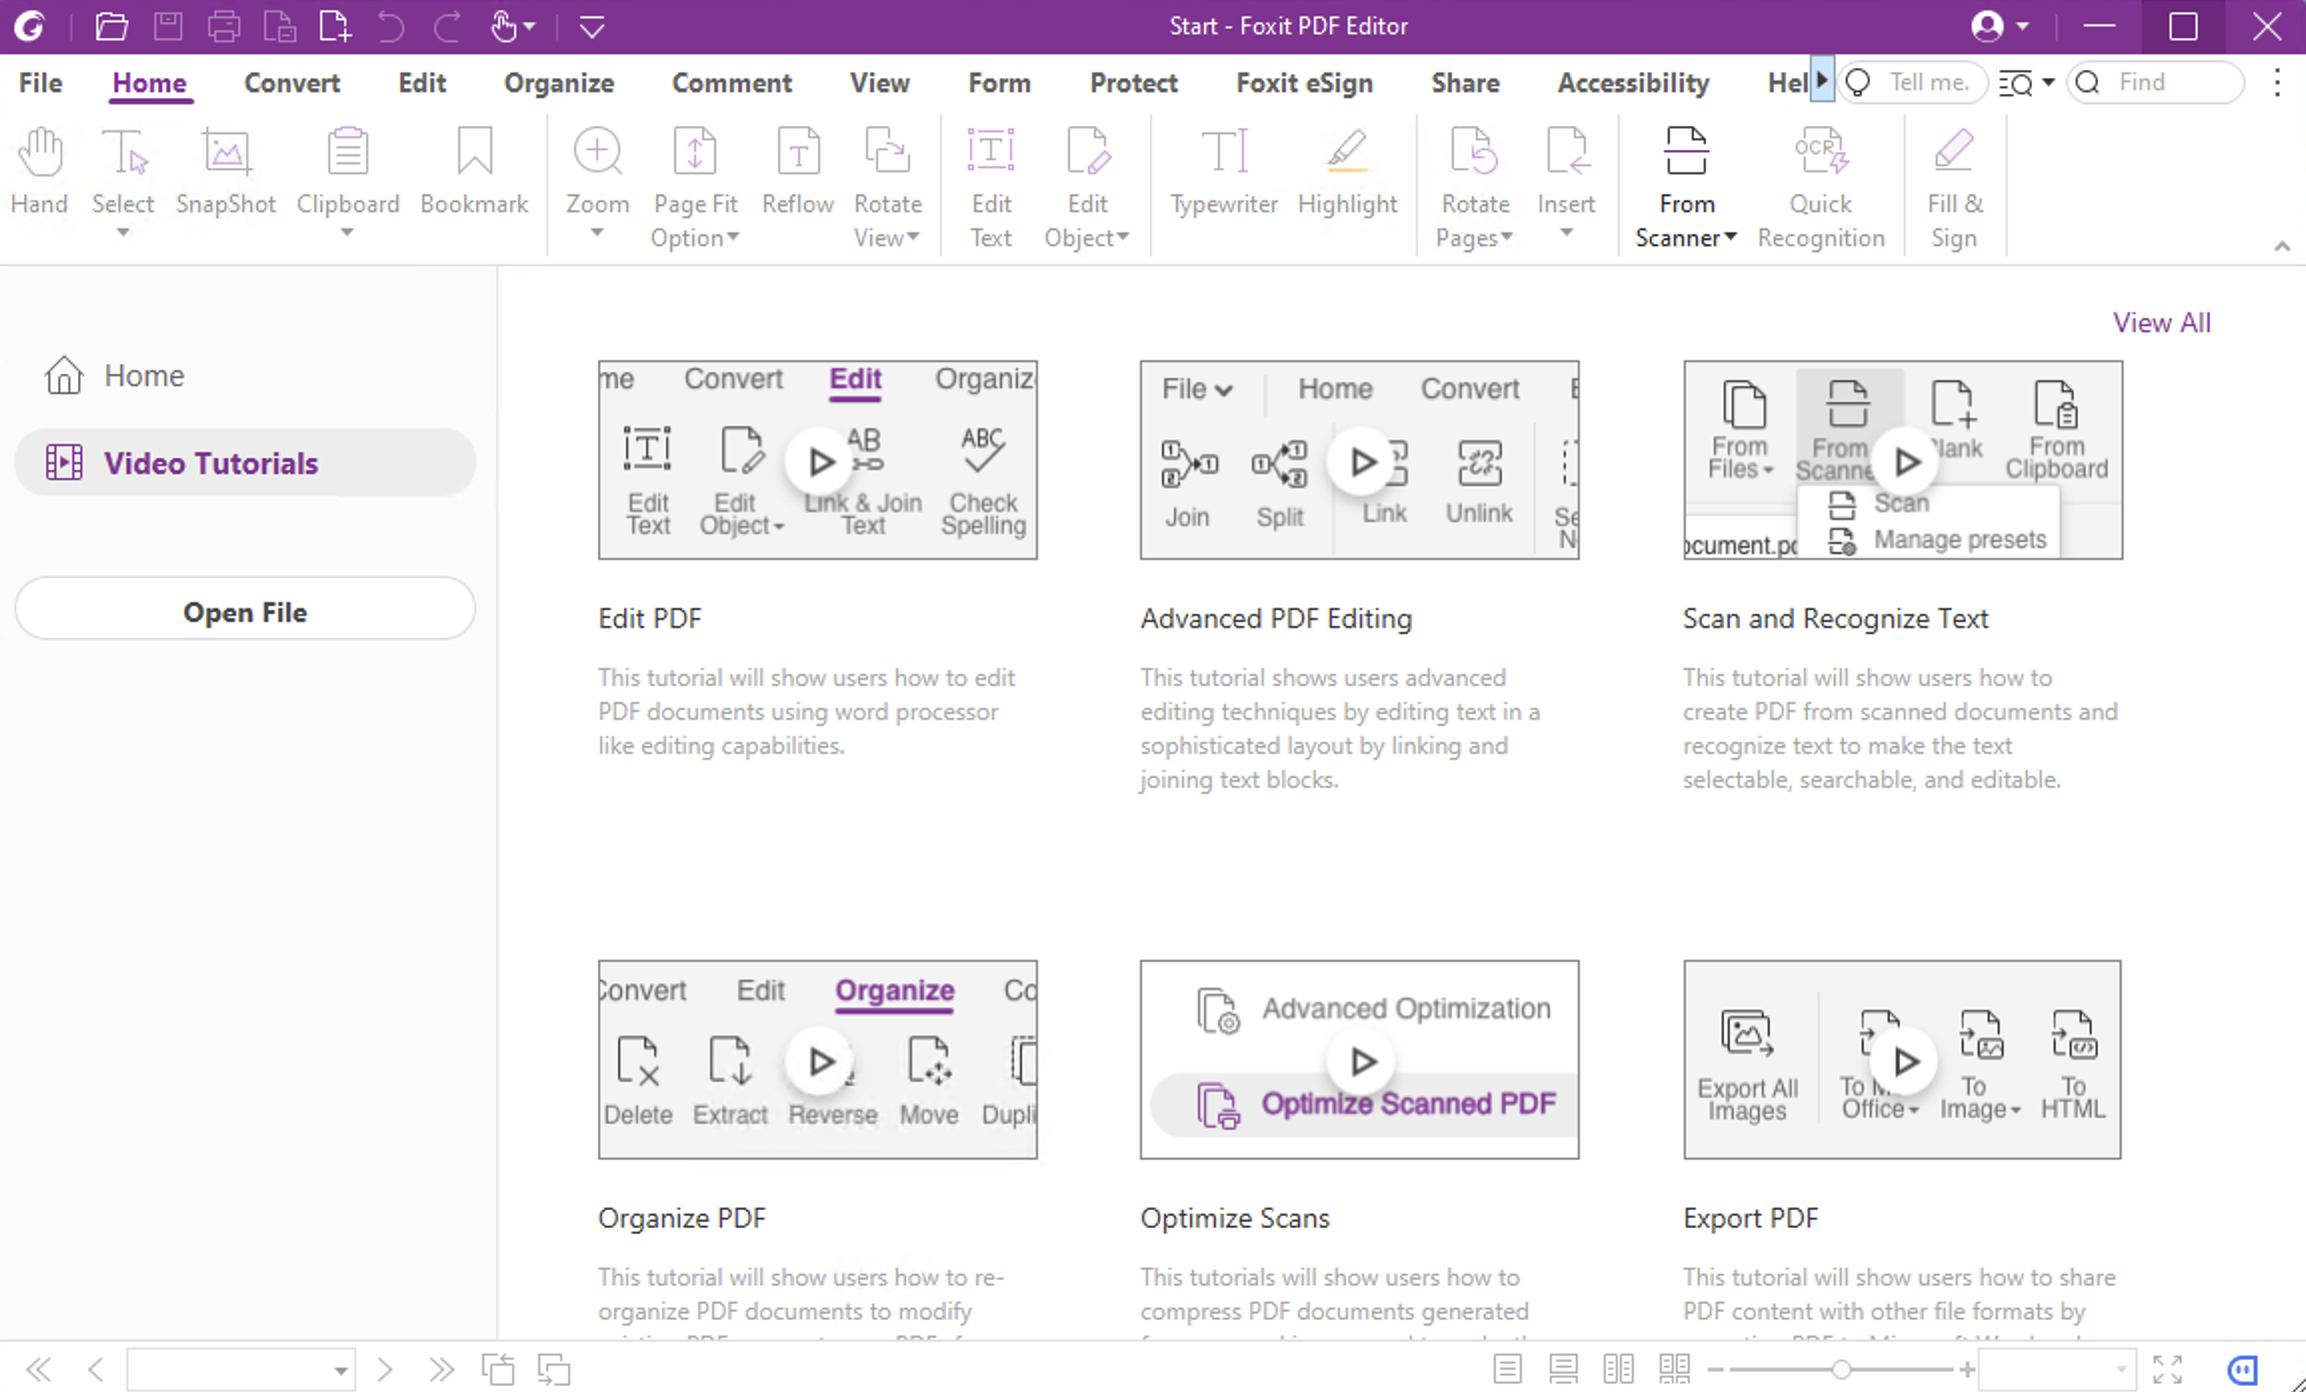Screen dimensions: 2306x1392
Task: Click the next view icon in status bar
Action: [x=554, y=1369]
